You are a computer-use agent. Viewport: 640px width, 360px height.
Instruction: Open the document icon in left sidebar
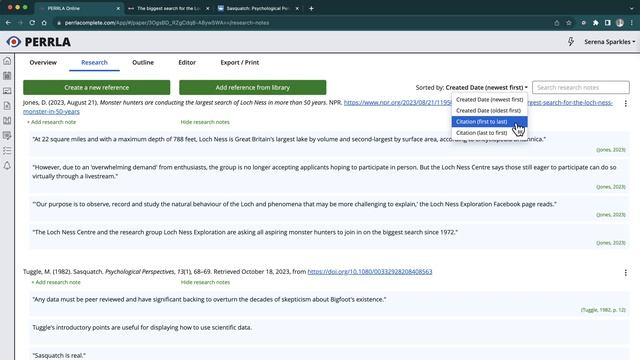7,106
